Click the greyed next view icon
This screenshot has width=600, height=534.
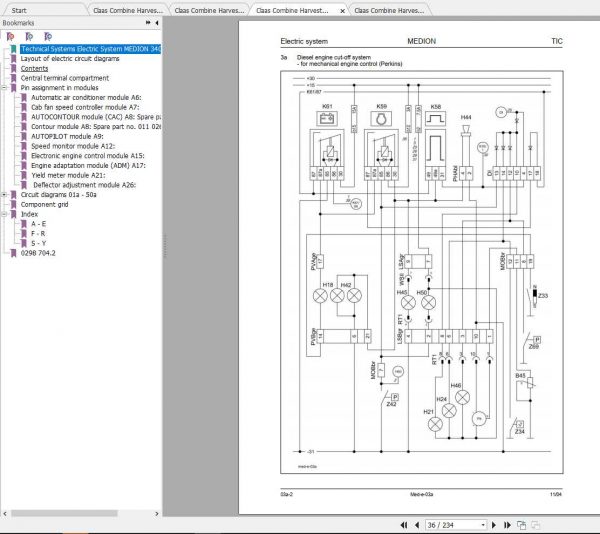pos(535,525)
